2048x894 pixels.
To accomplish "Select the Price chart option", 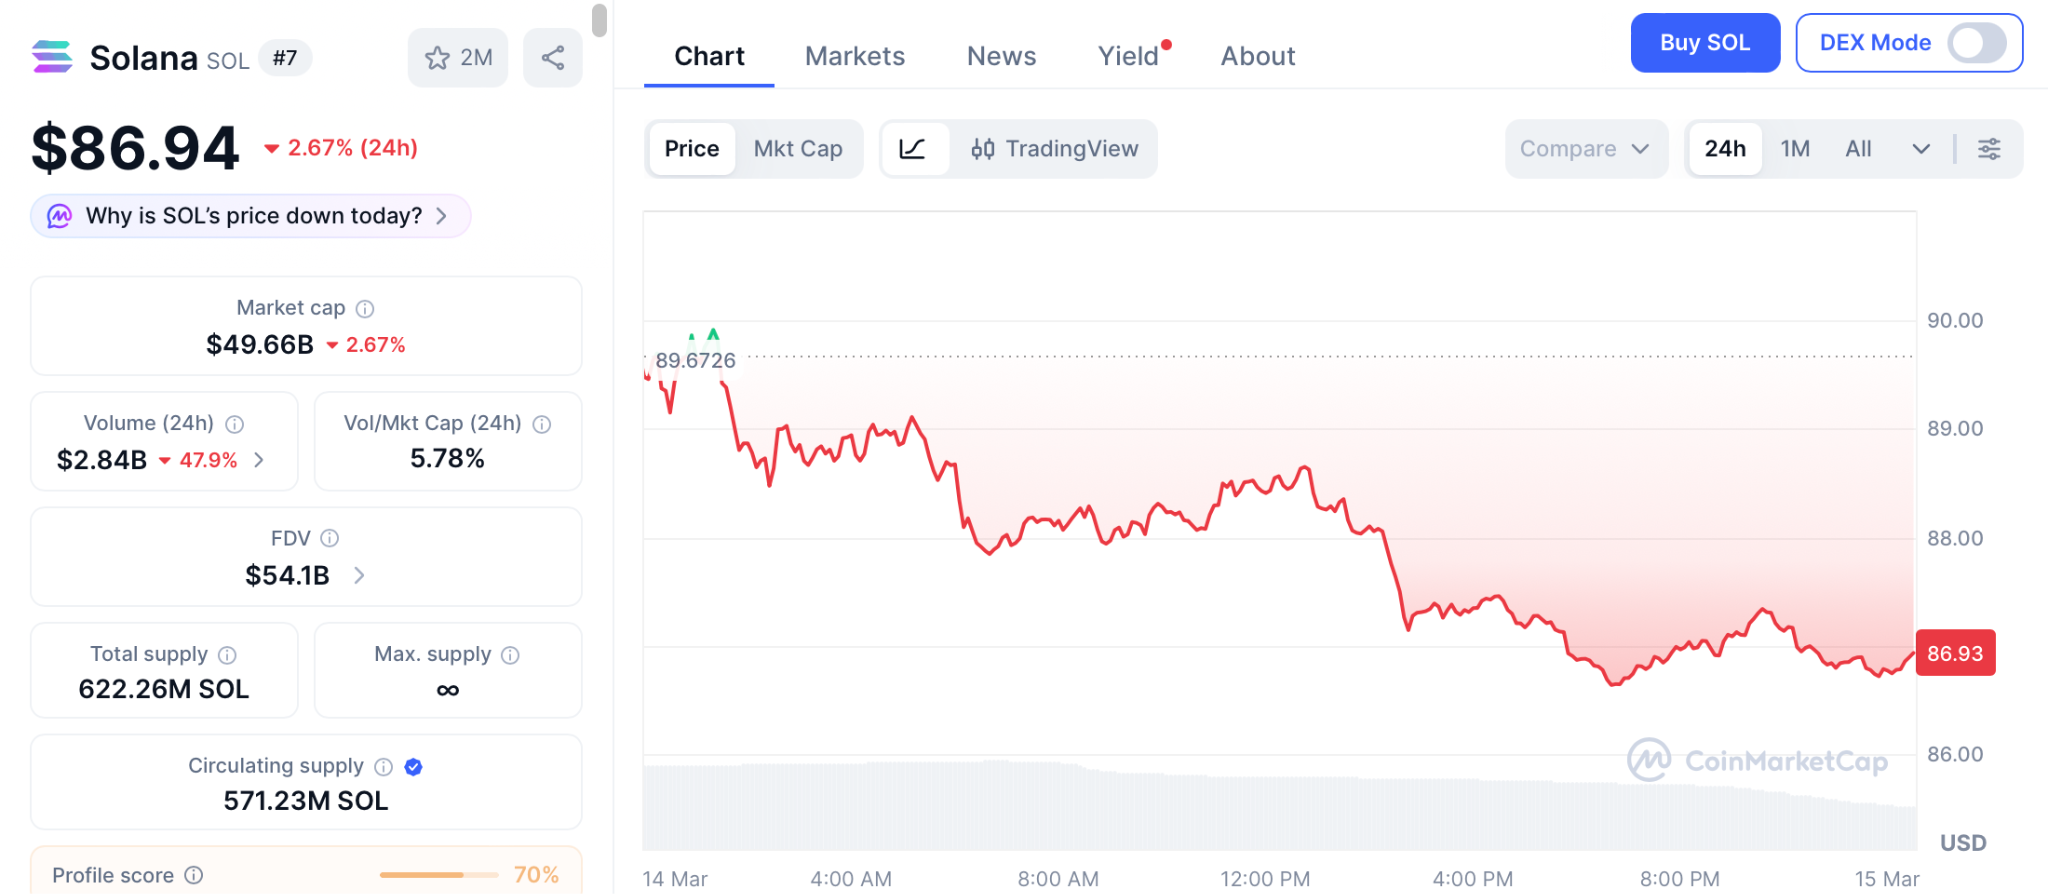I will 691,148.
